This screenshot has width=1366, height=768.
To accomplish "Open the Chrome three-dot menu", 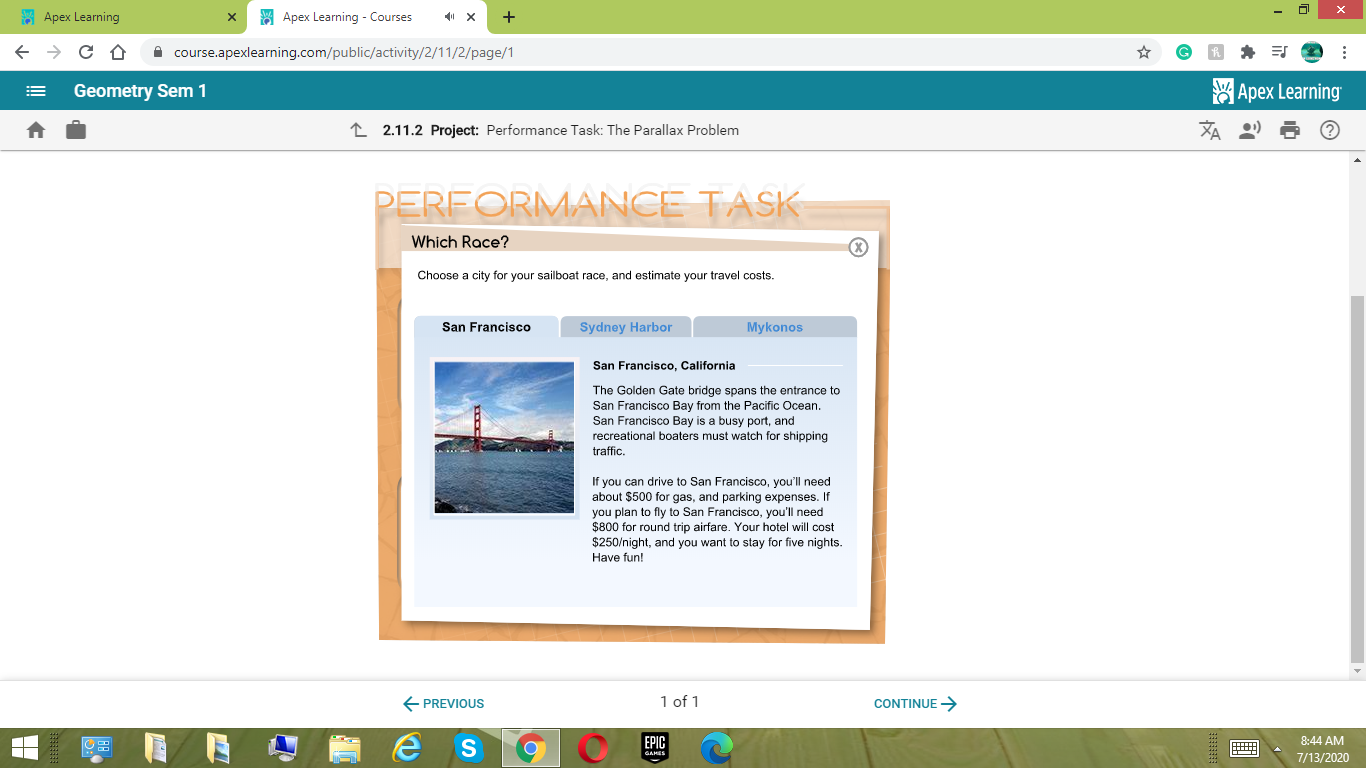I will 1343,51.
